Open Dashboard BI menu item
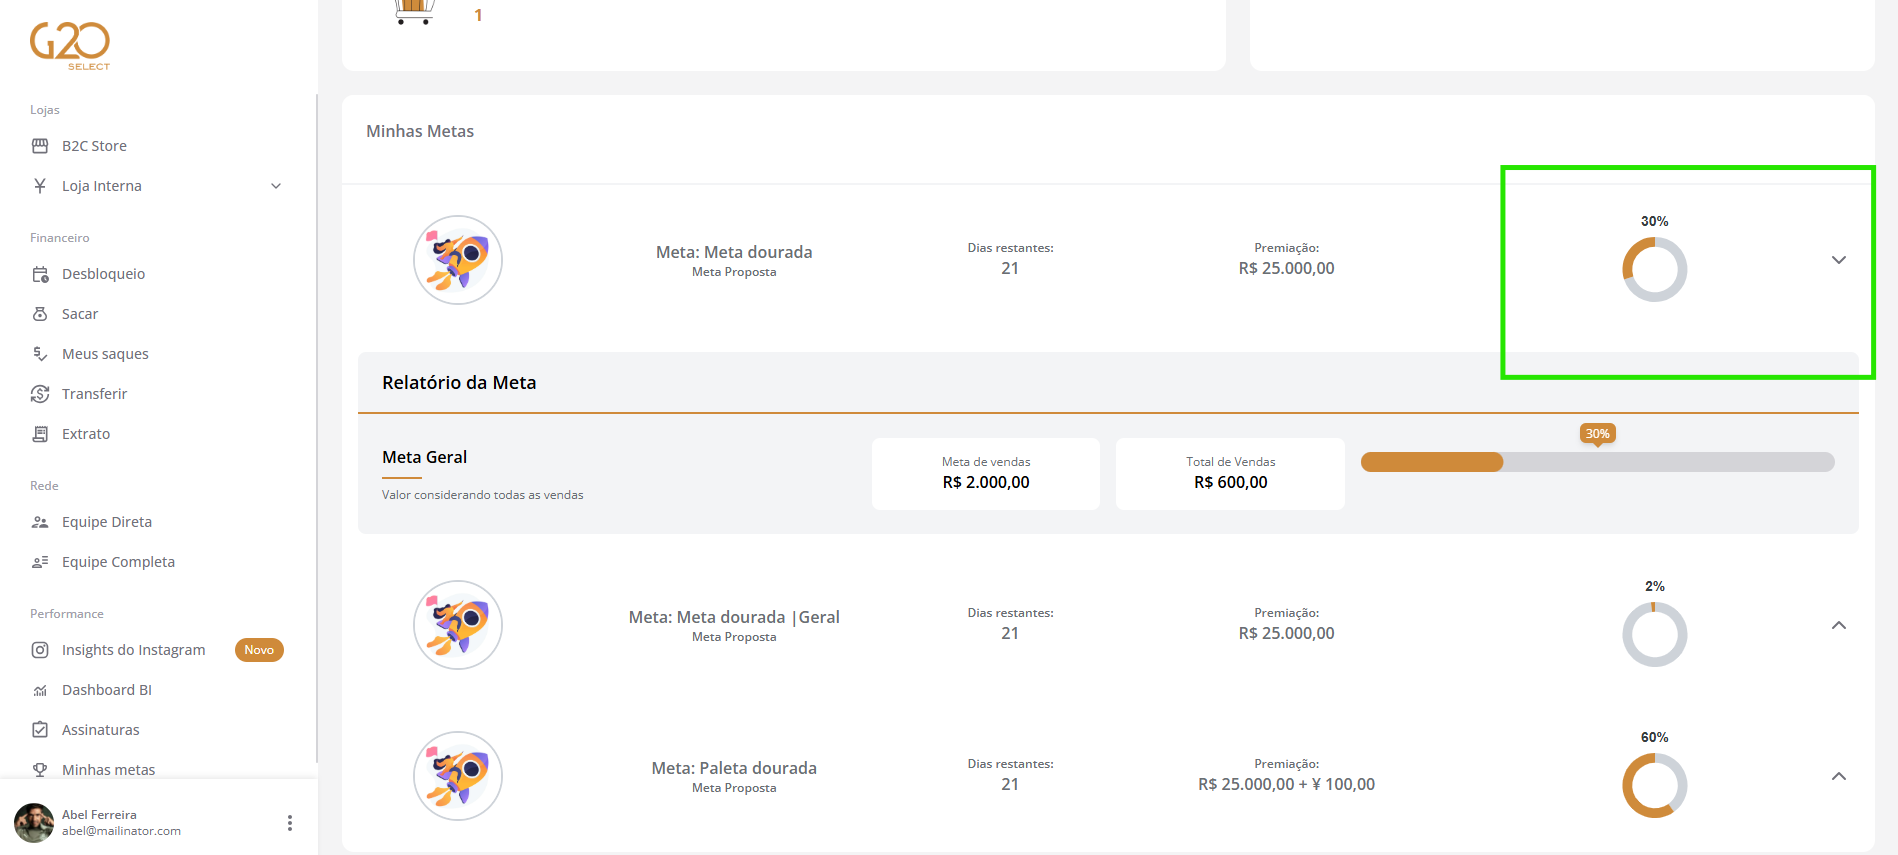This screenshot has width=1898, height=855. [106, 690]
